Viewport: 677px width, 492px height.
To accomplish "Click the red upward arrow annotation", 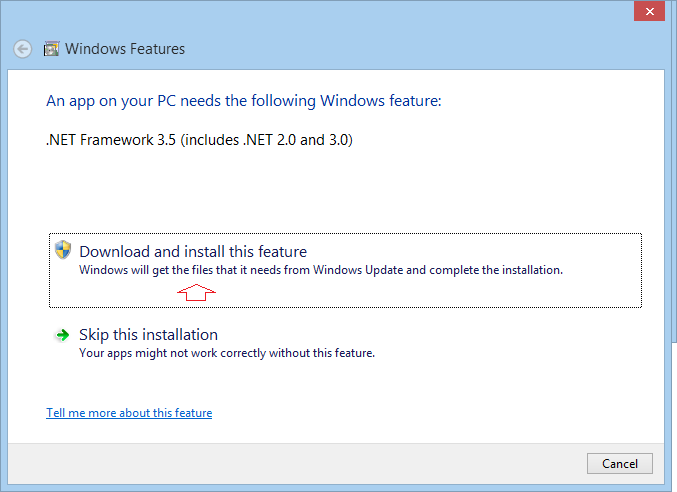I will click(x=197, y=292).
